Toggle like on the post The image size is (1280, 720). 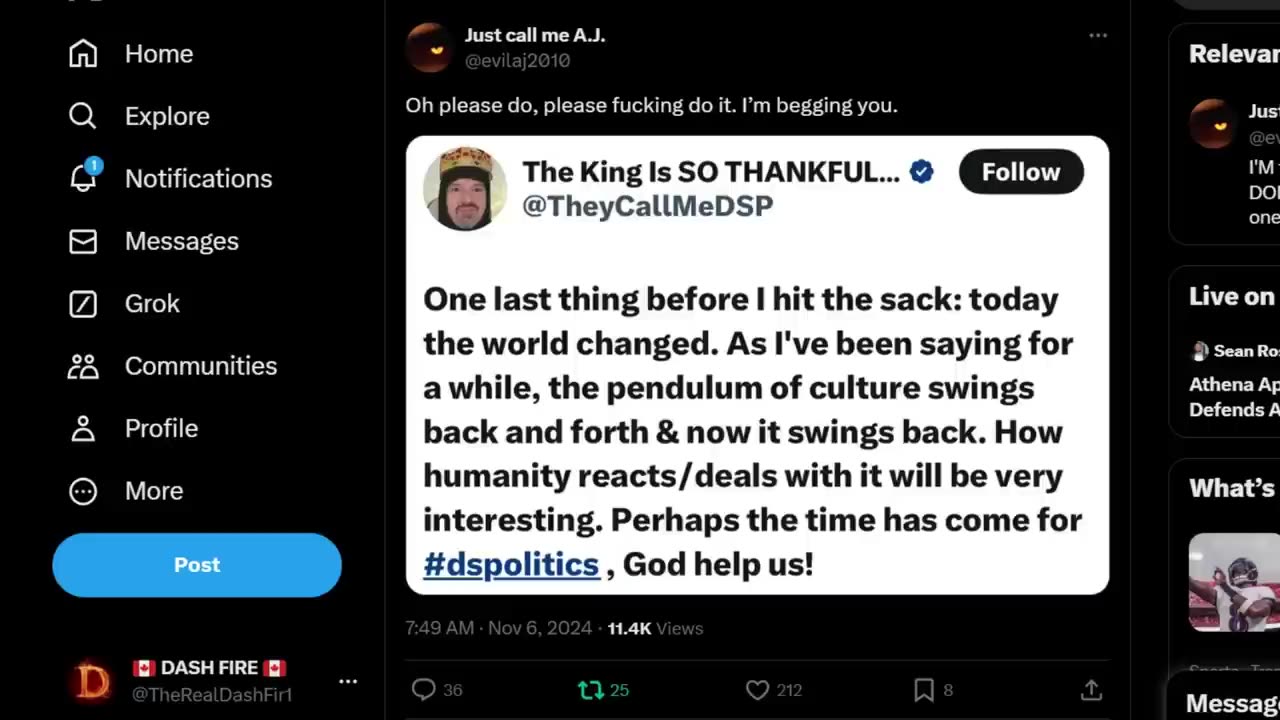pyautogui.click(x=758, y=690)
